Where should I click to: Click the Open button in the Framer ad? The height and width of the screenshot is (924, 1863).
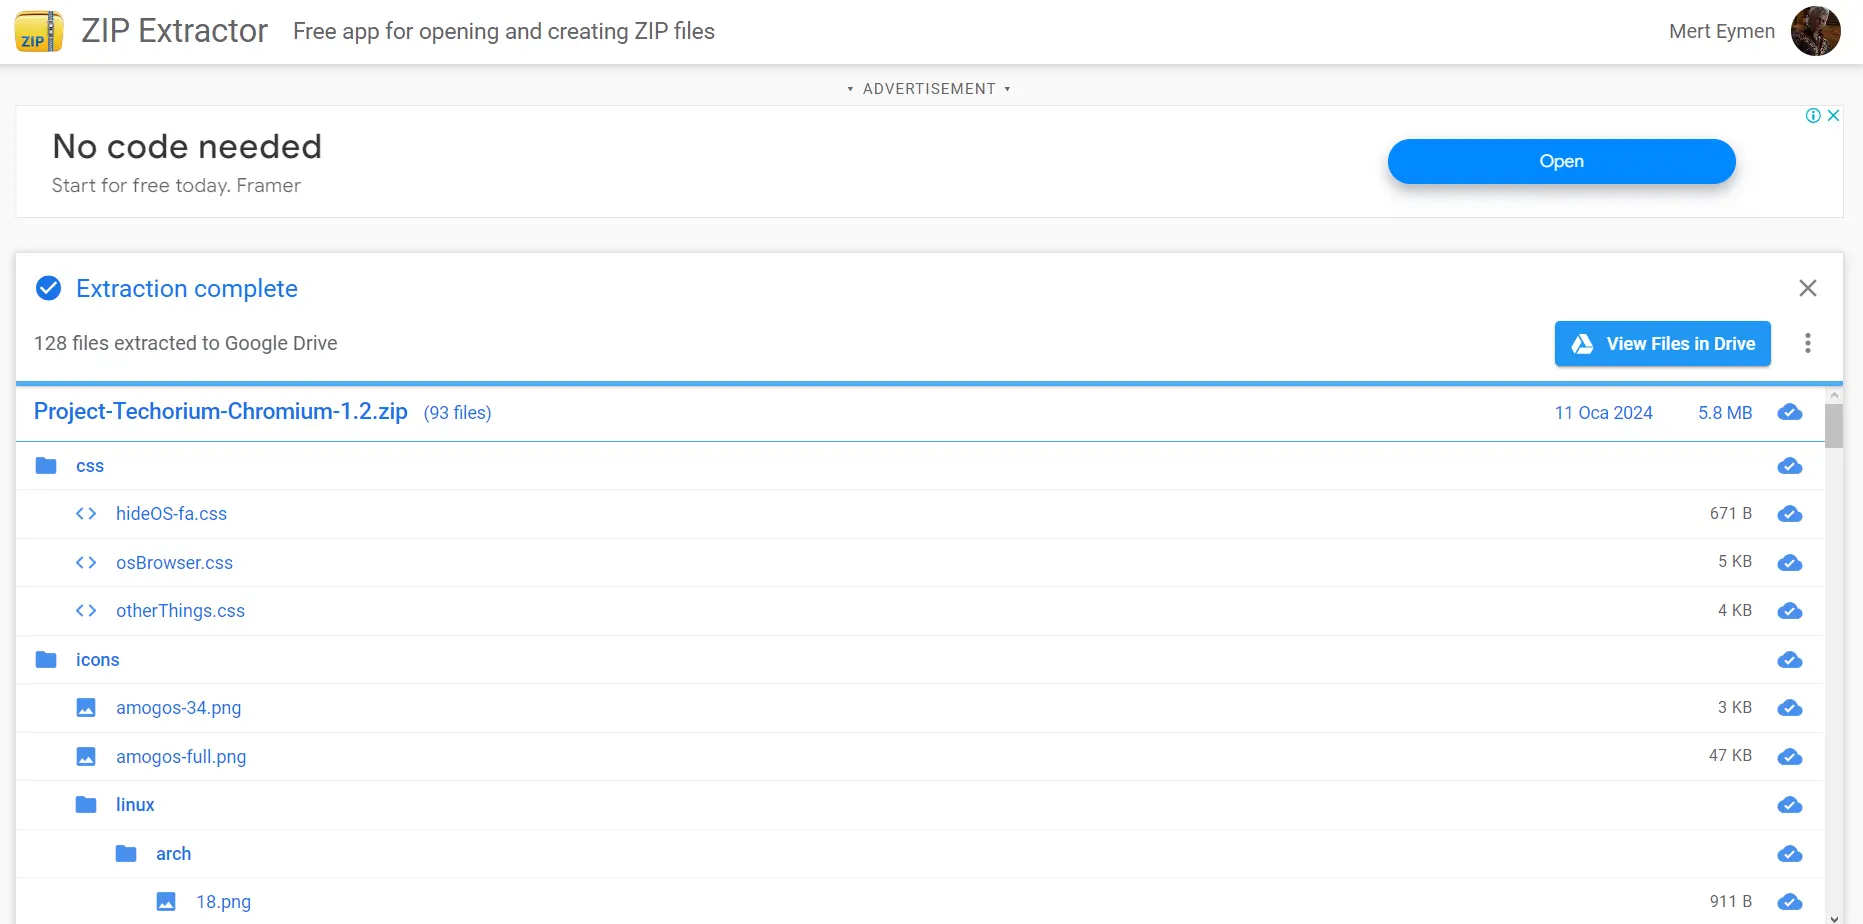pyautogui.click(x=1561, y=161)
